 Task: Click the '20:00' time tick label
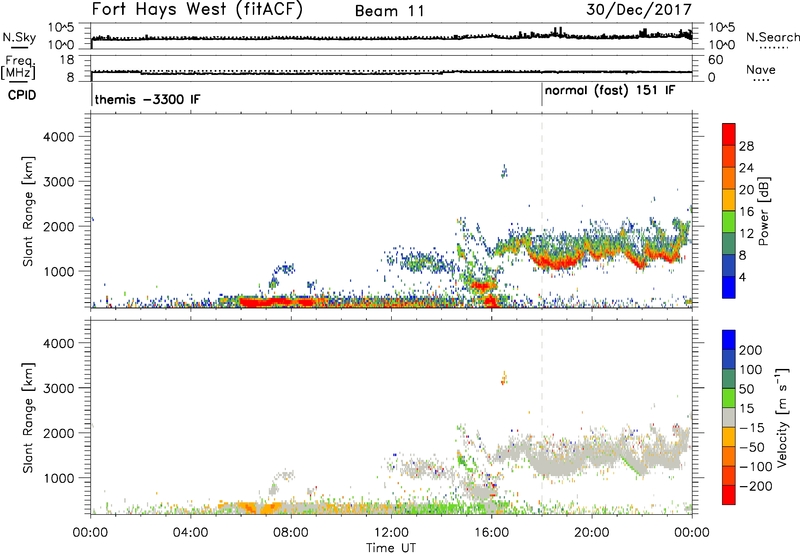(592, 533)
